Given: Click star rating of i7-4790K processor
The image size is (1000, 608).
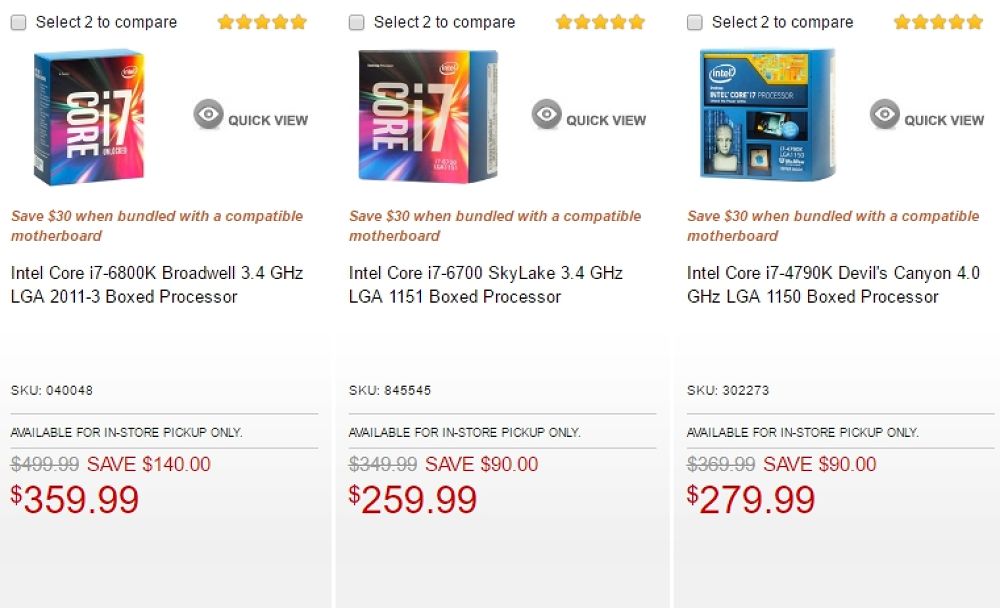Looking at the screenshot, I should click(938, 22).
